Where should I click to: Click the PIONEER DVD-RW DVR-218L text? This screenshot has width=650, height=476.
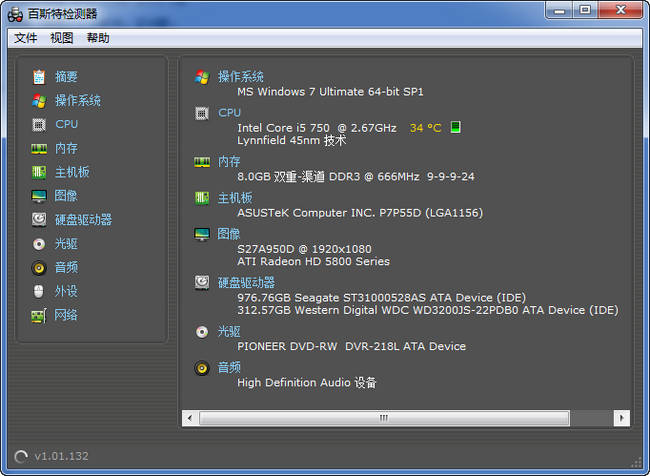(x=352, y=347)
